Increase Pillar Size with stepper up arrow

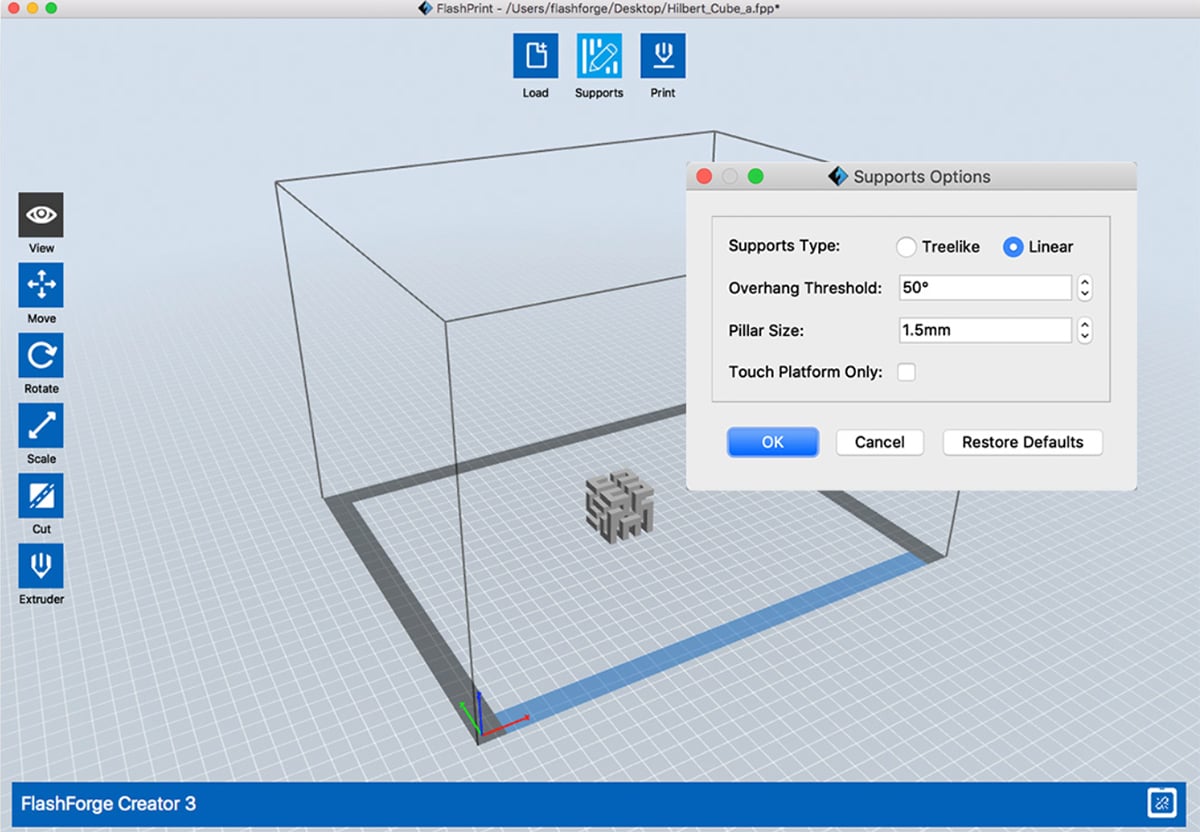[x=1085, y=325]
